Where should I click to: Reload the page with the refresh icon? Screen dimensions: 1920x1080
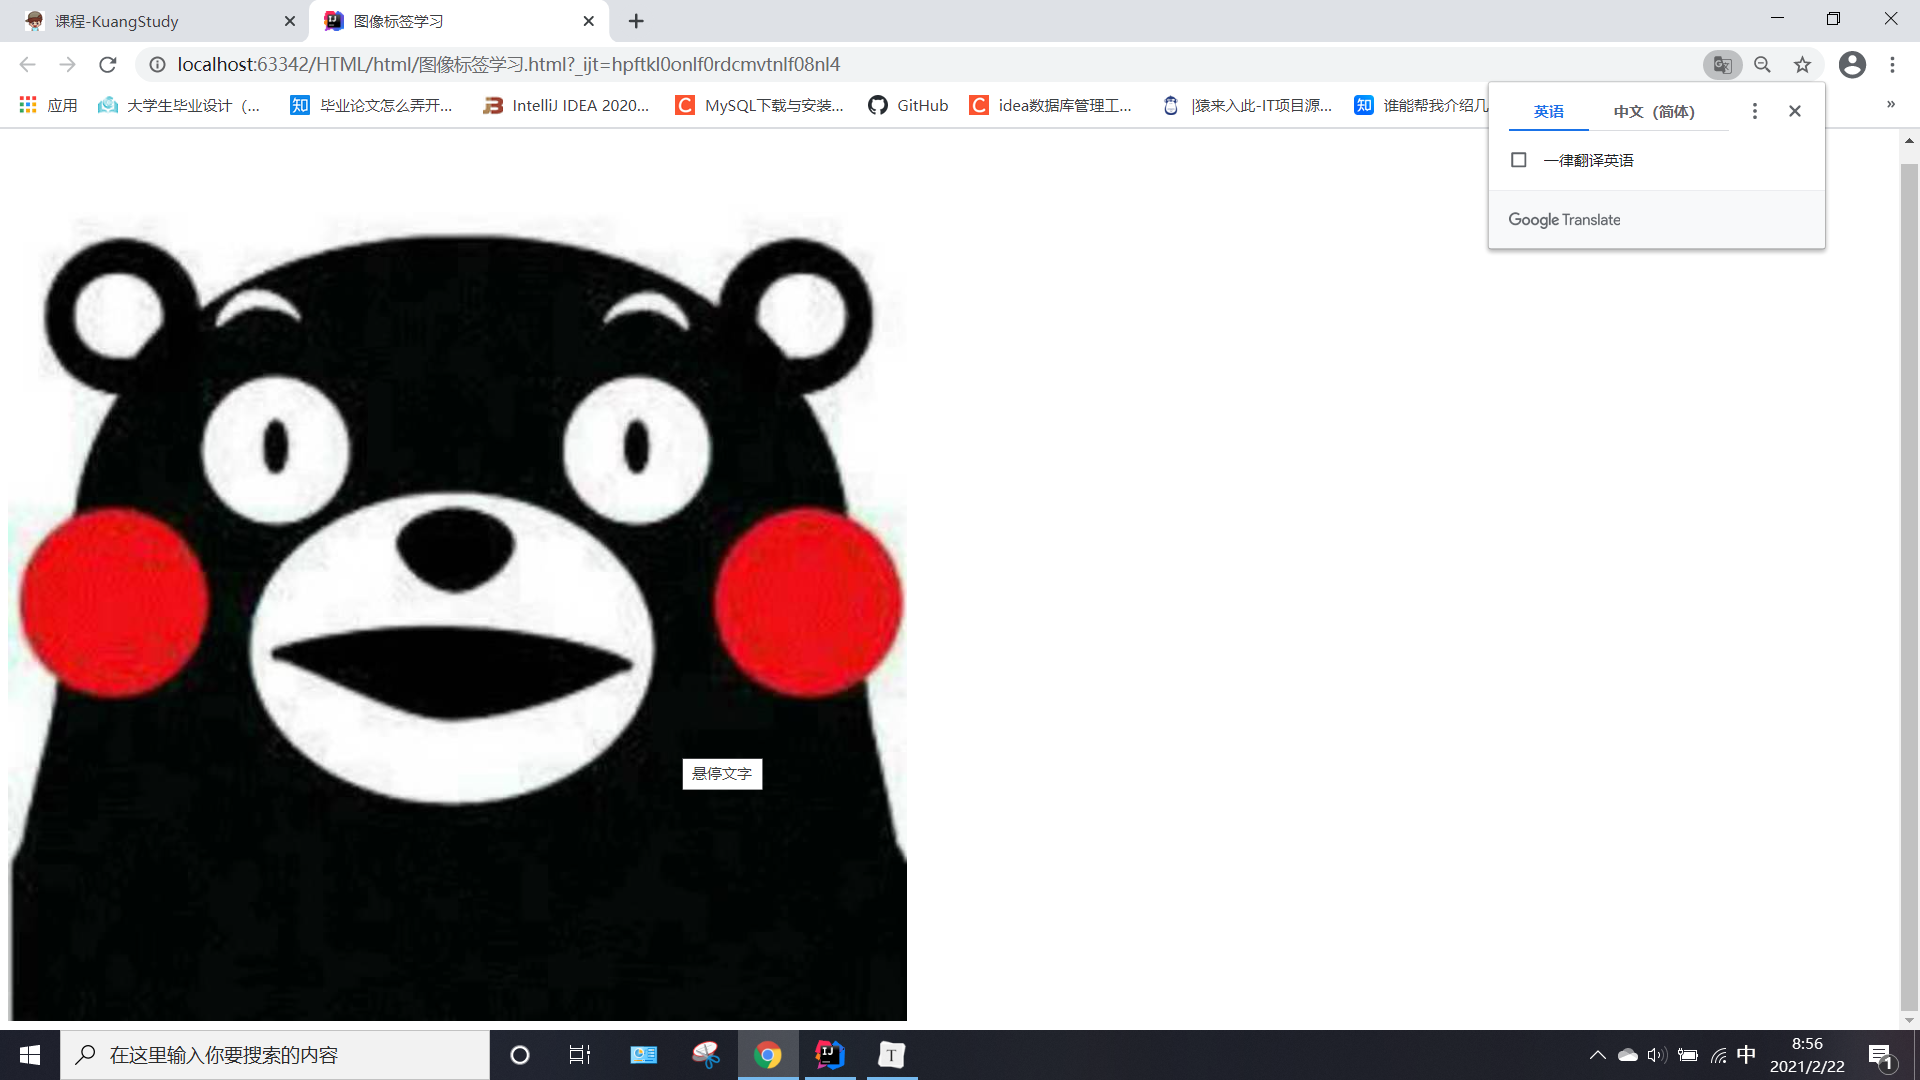[x=108, y=65]
